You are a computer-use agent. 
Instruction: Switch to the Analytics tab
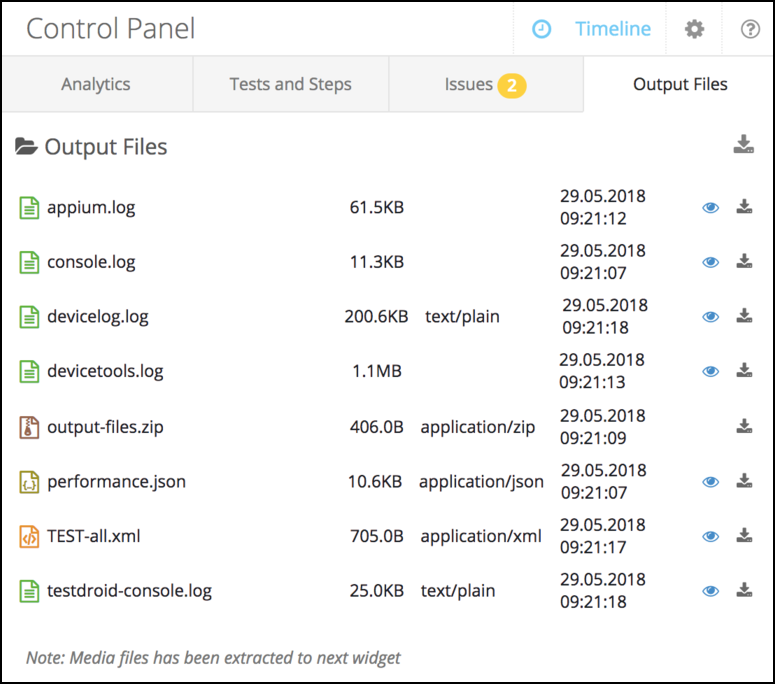pos(96,84)
